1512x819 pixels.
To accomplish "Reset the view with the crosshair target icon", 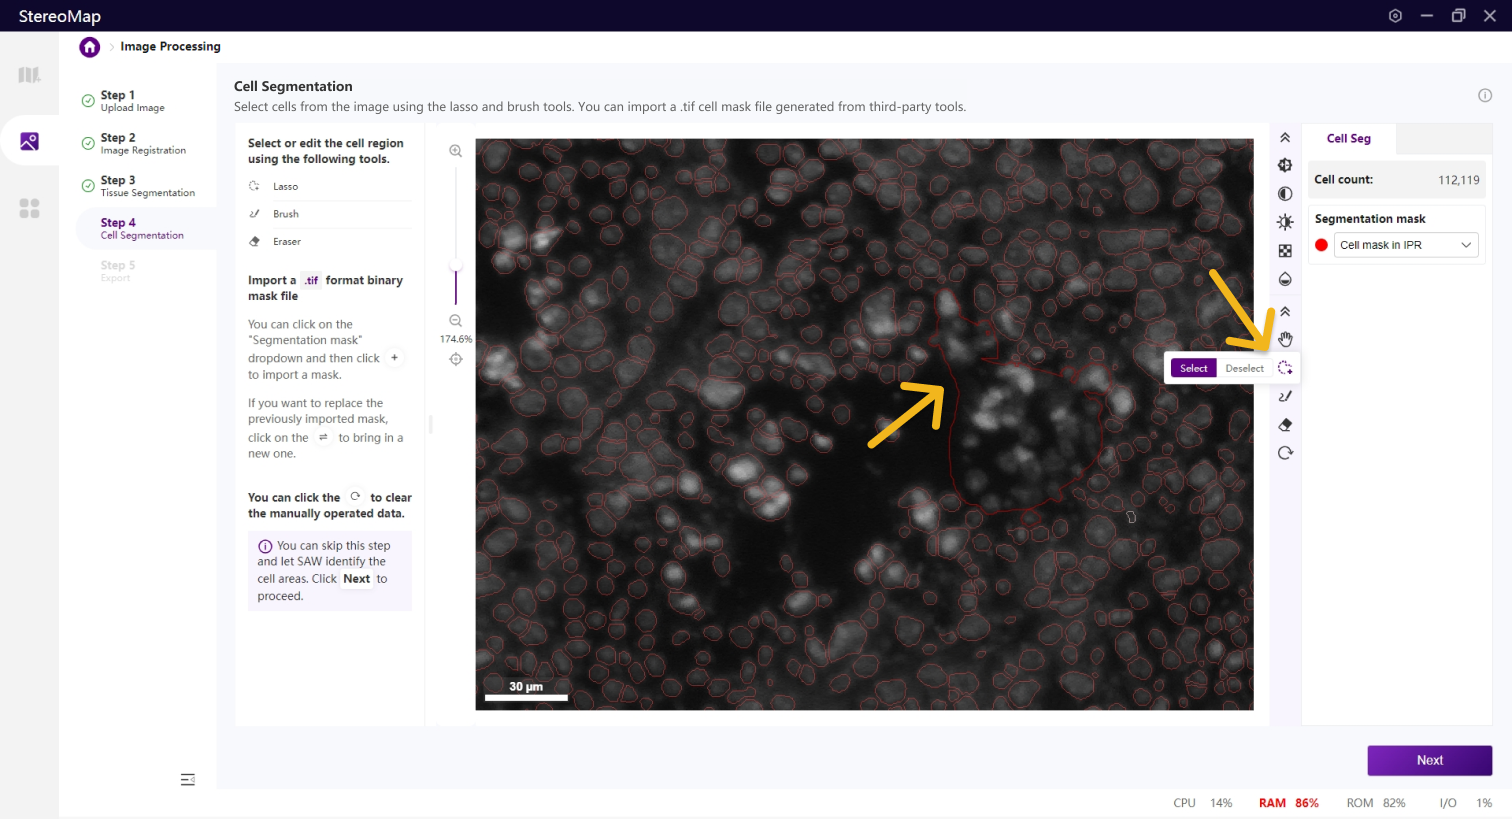I will [456, 359].
